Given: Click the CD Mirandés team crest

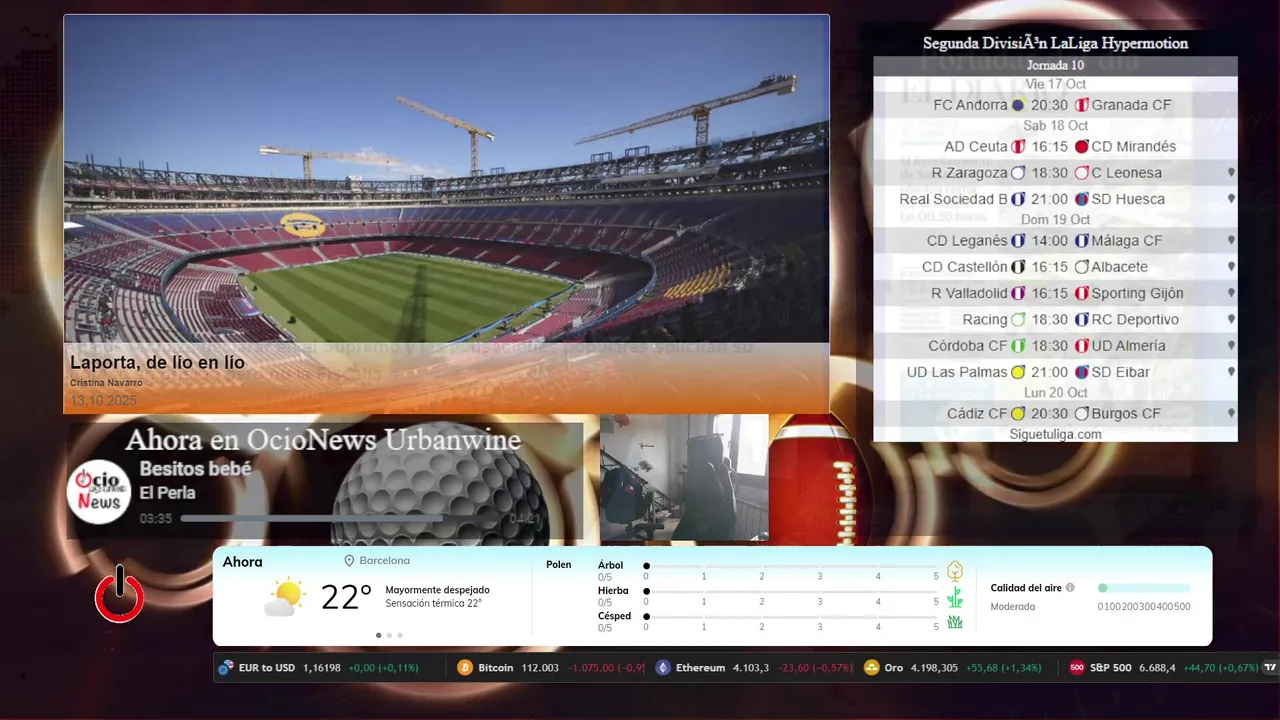Looking at the screenshot, I should coord(1081,147).
